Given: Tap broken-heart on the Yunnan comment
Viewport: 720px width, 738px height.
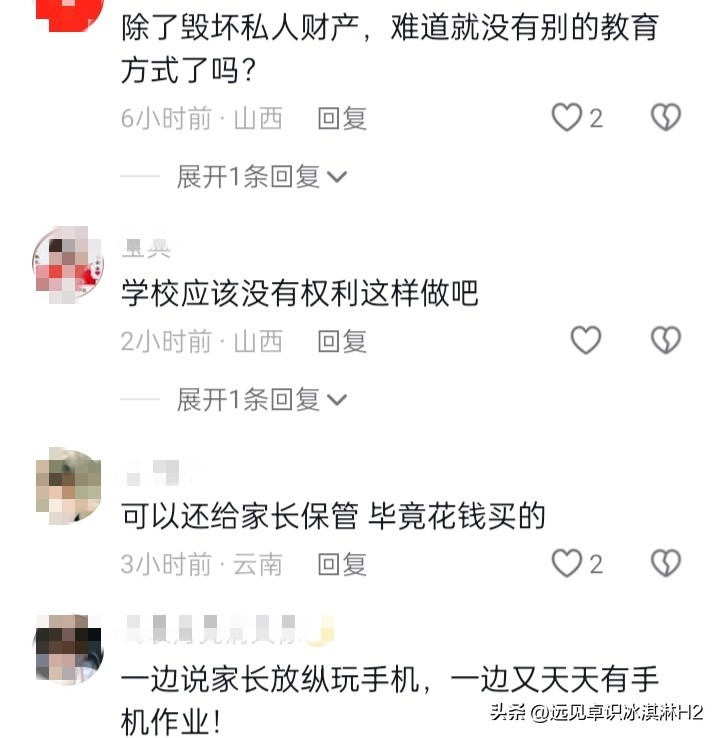Looking at the screenshot, I should click(x=666, y=563).
